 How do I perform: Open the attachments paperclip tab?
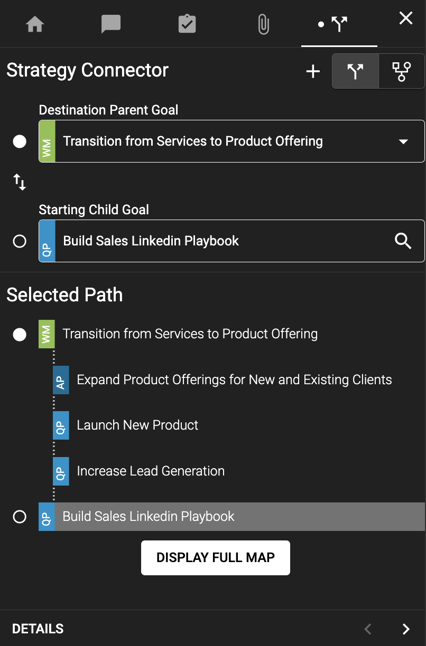tap(263, 24)
